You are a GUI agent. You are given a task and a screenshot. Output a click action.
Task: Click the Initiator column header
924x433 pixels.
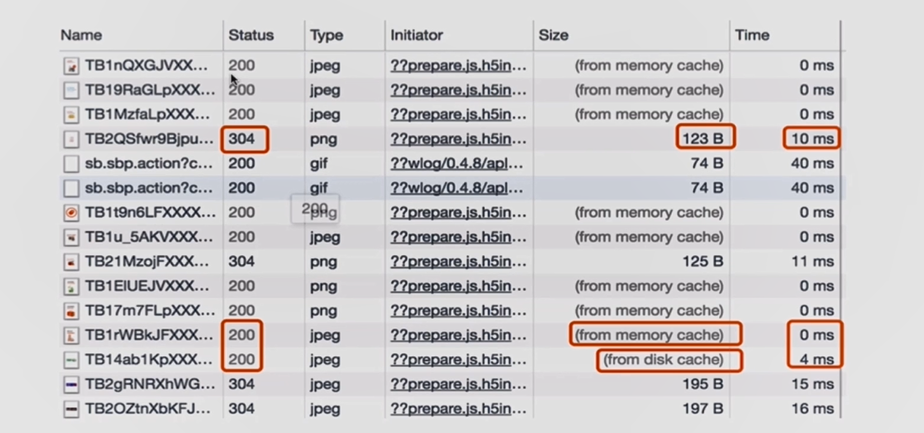[417, 35]
